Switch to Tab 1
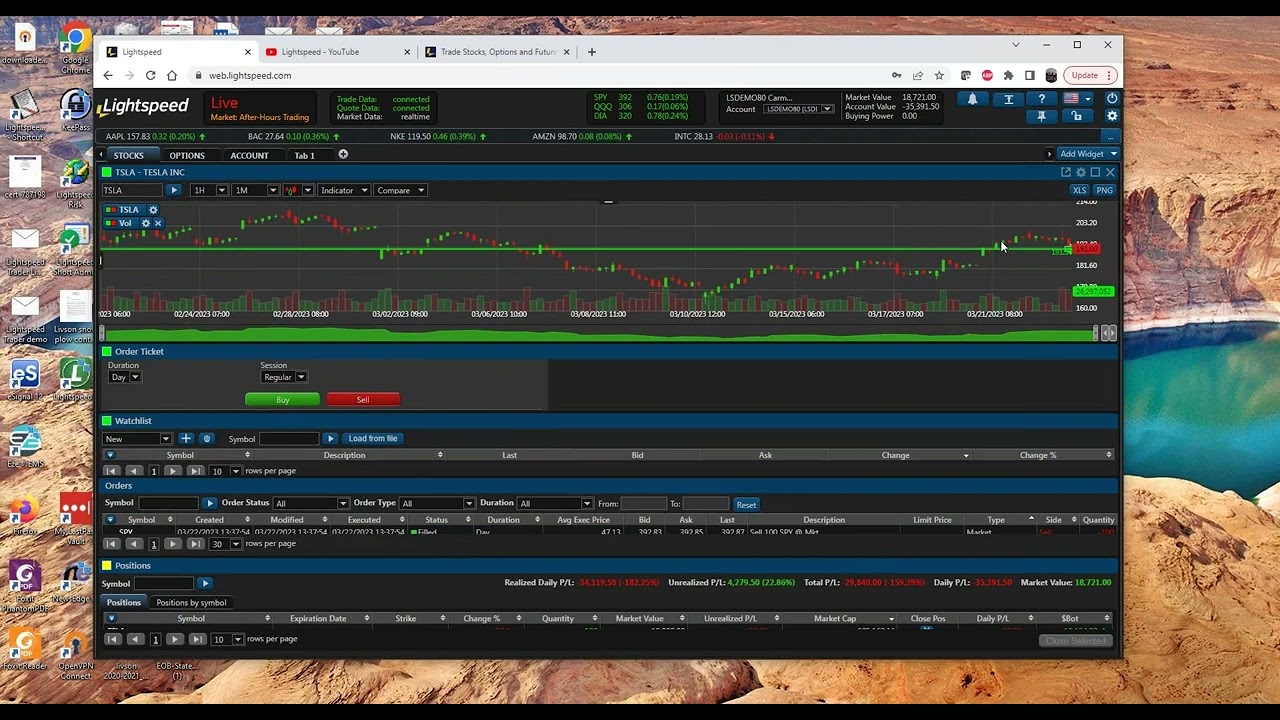1280x720 pixels. 304,156
